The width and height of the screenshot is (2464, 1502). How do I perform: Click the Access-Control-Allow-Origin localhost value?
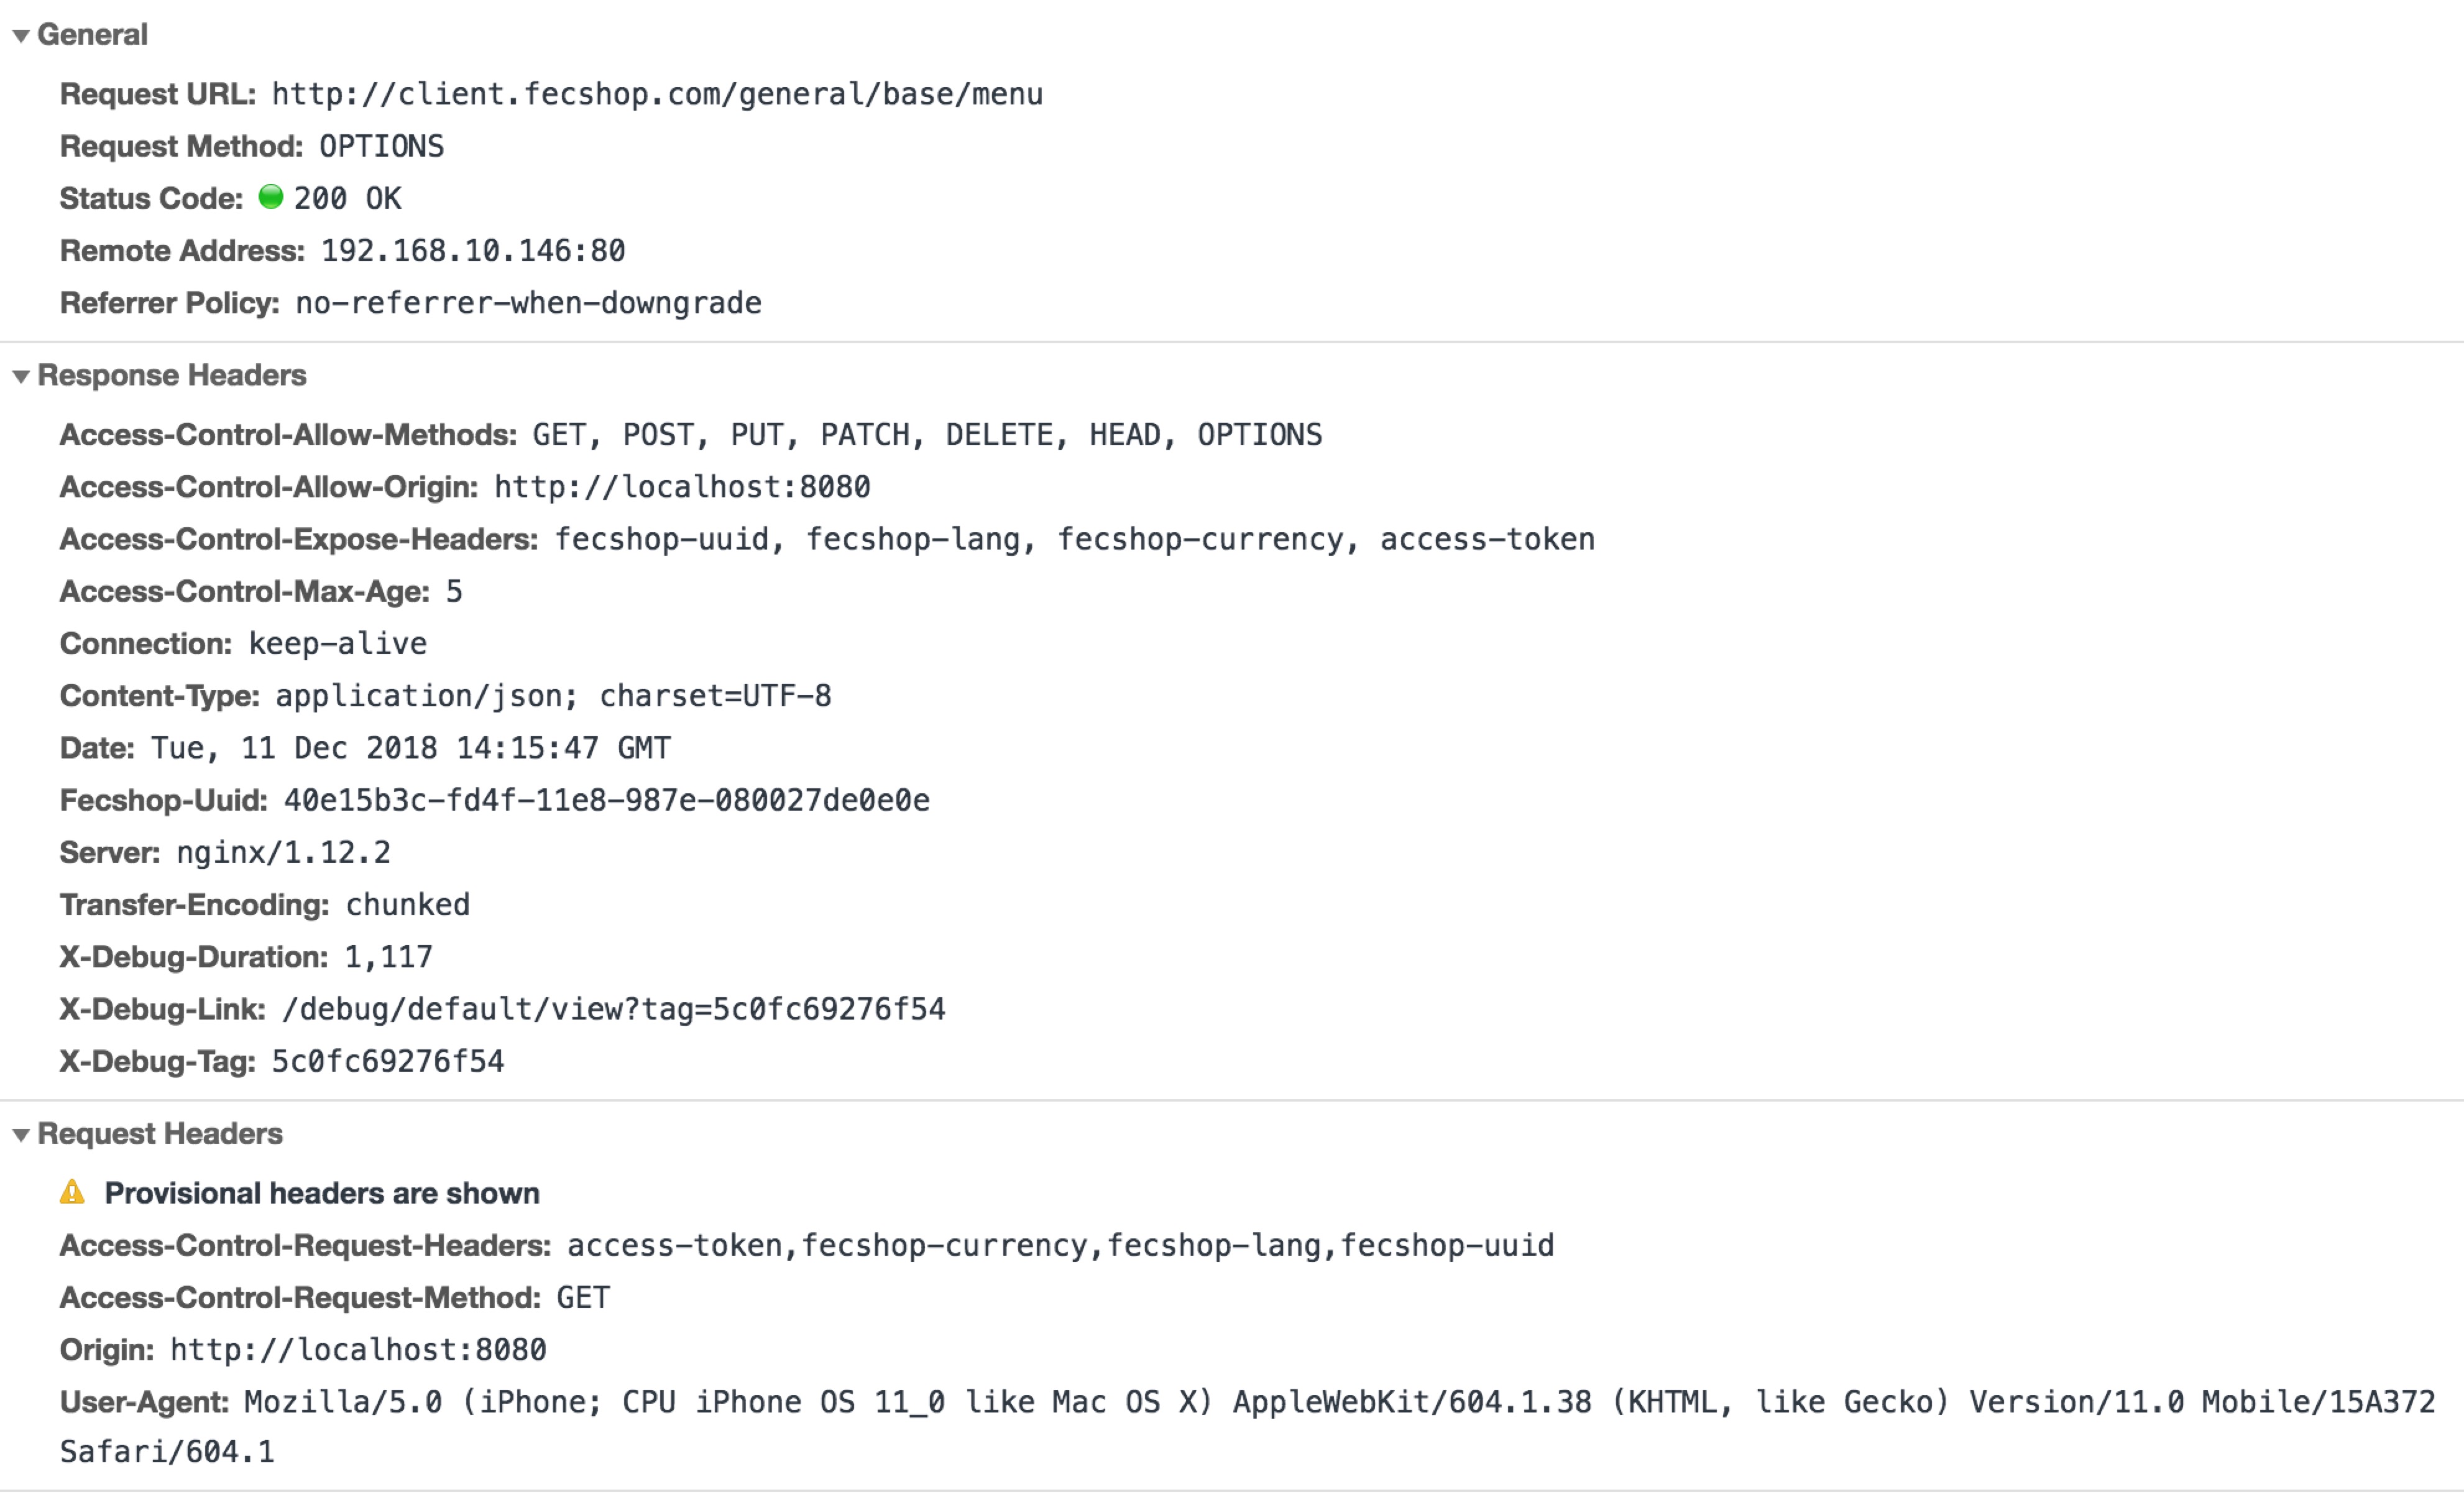coord(682,487)
